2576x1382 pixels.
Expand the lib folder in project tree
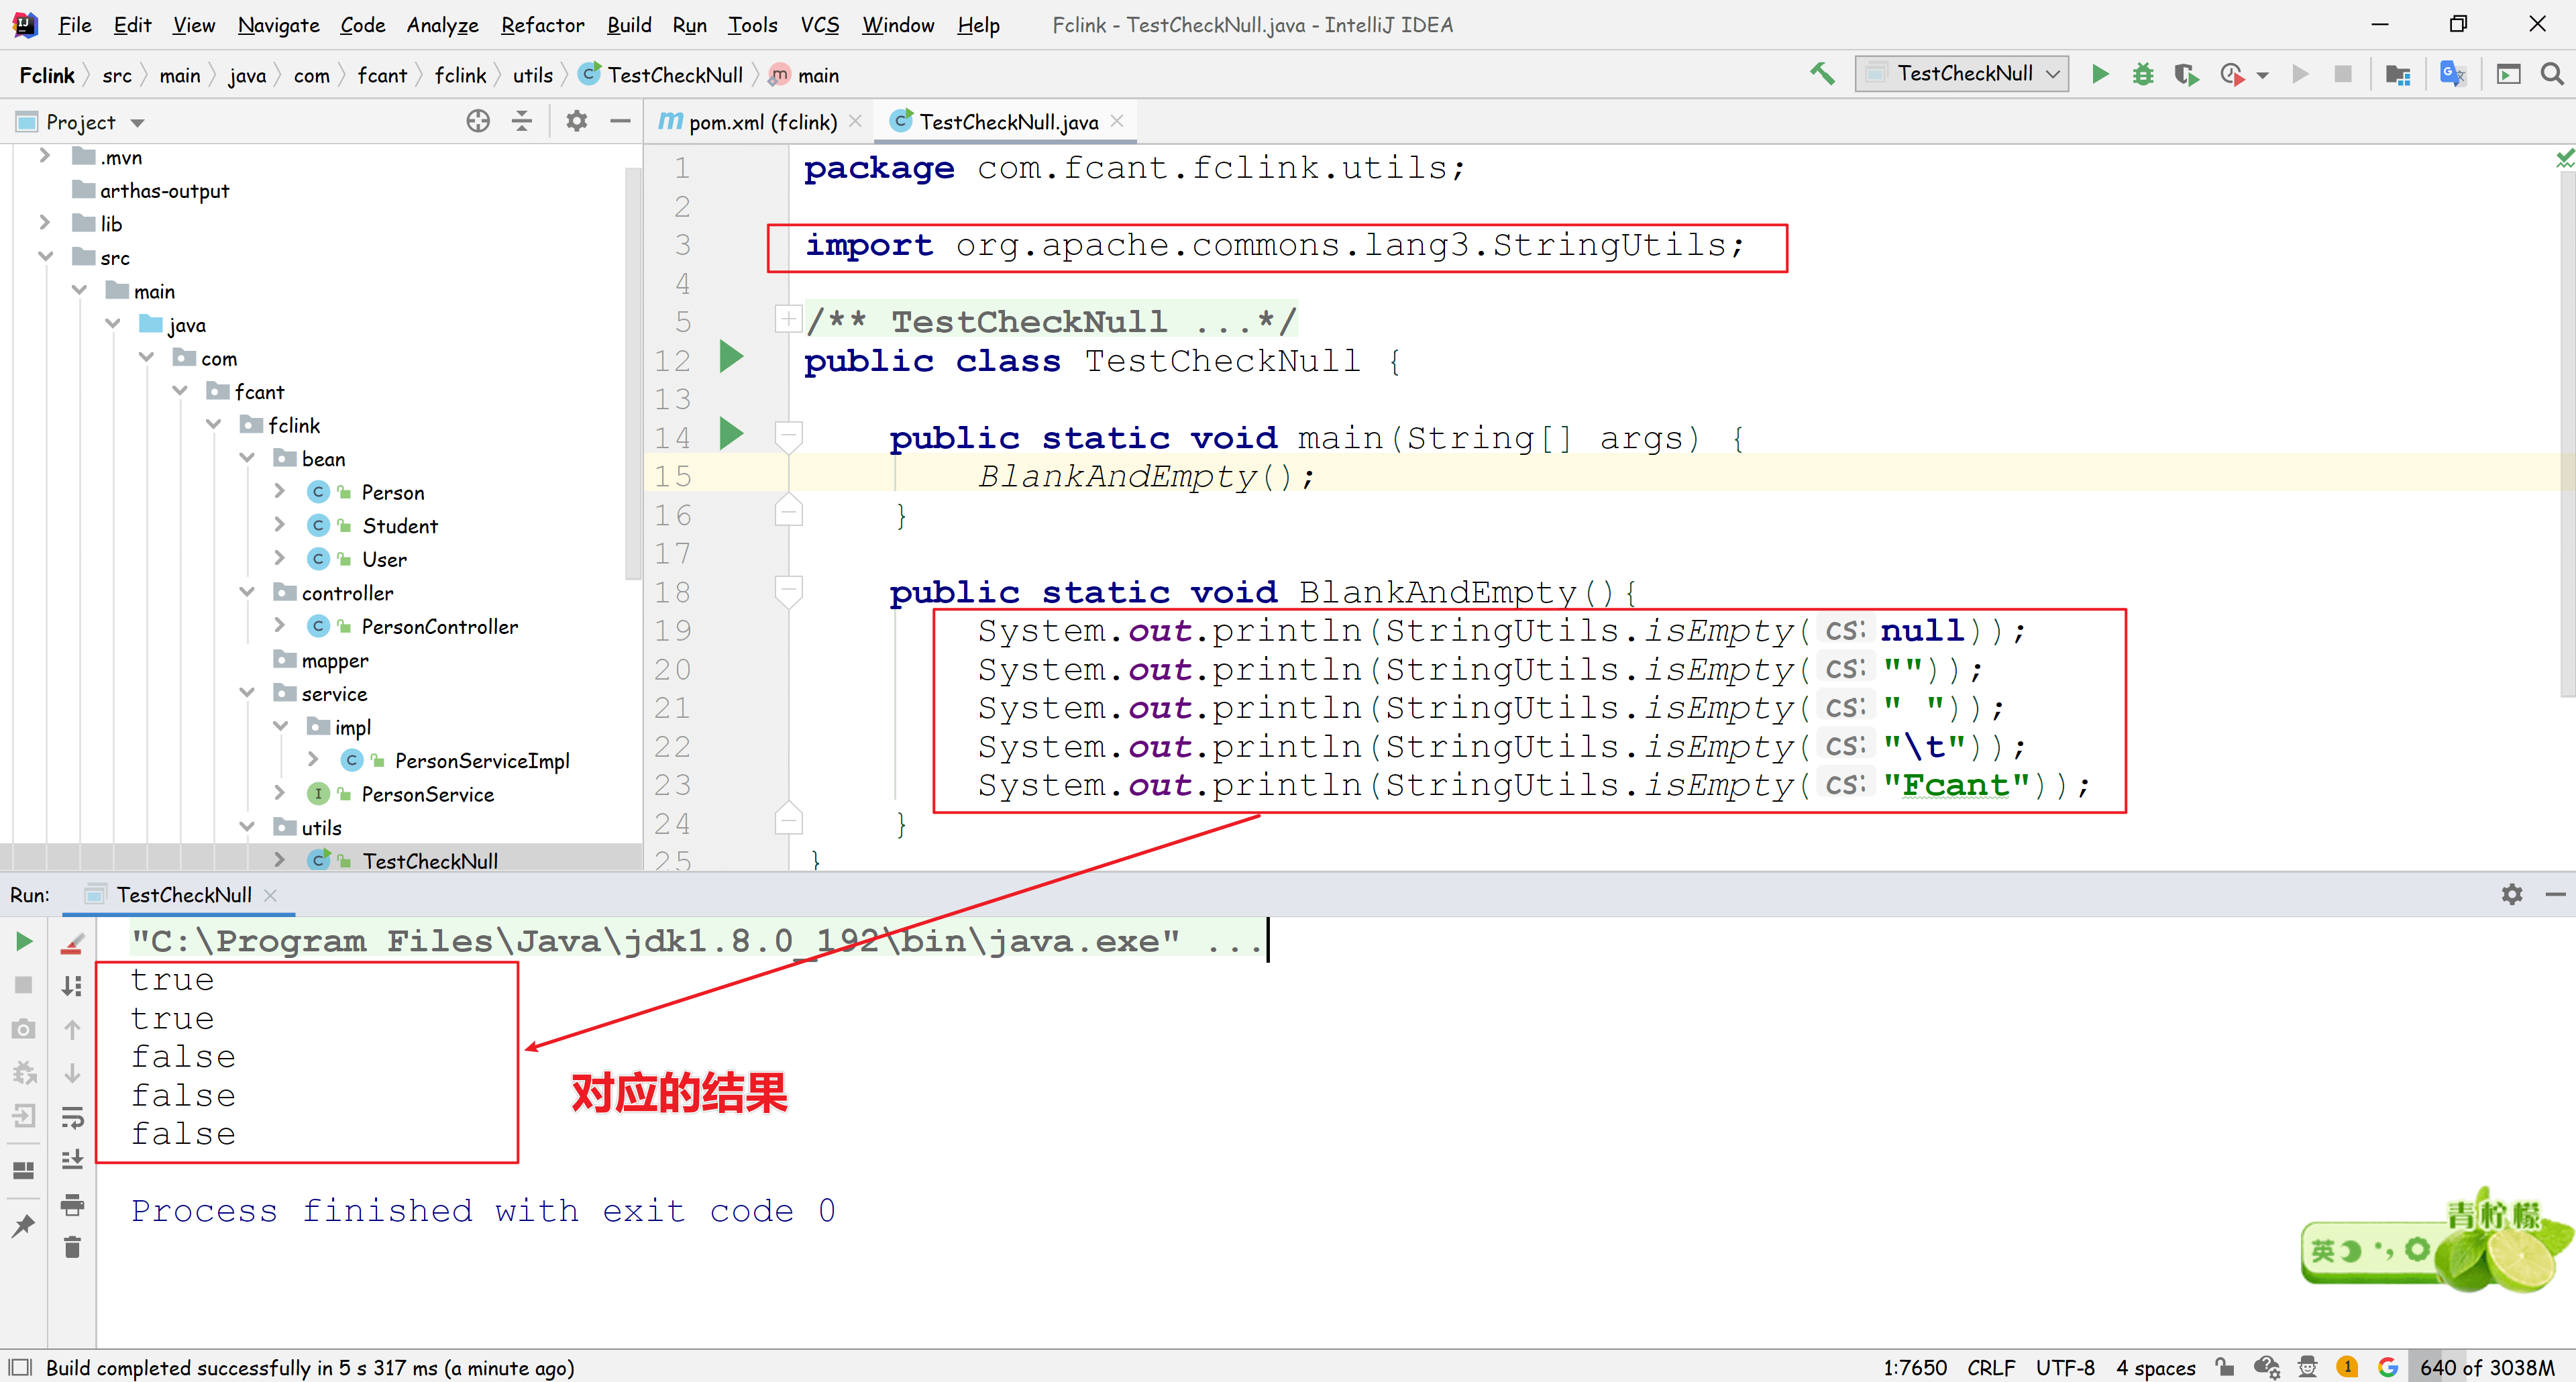pyautogui.click(x=44, y=223)
